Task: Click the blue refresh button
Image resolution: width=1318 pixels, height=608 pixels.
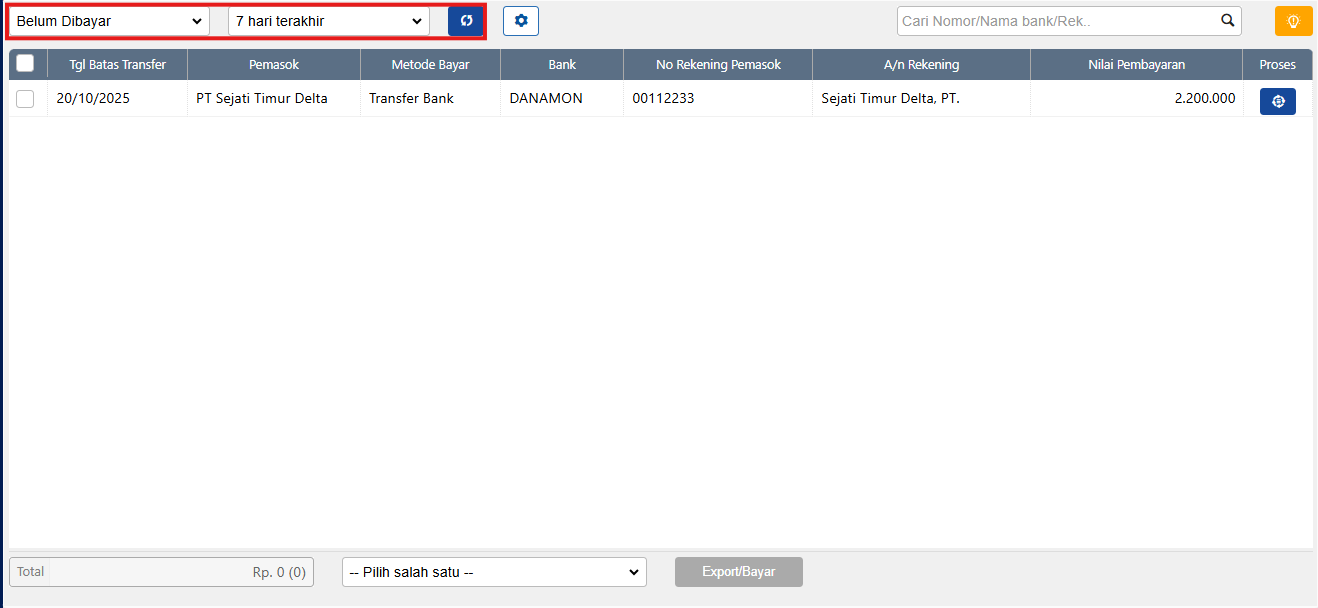Action: click(466, 21)
